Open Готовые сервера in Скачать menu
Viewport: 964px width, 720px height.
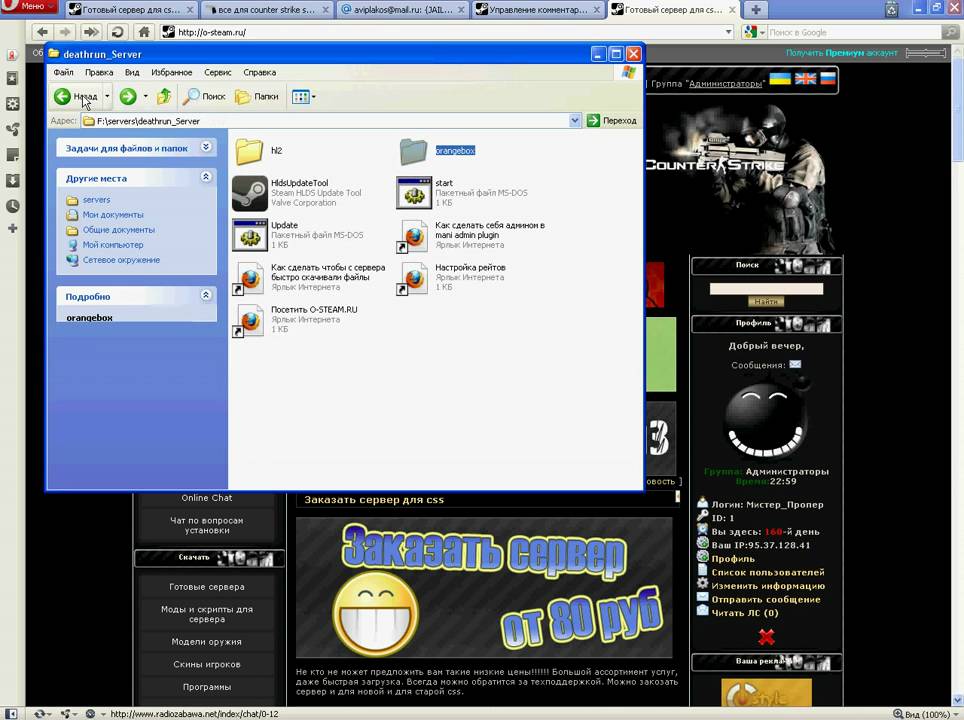(x=207, y=587)
